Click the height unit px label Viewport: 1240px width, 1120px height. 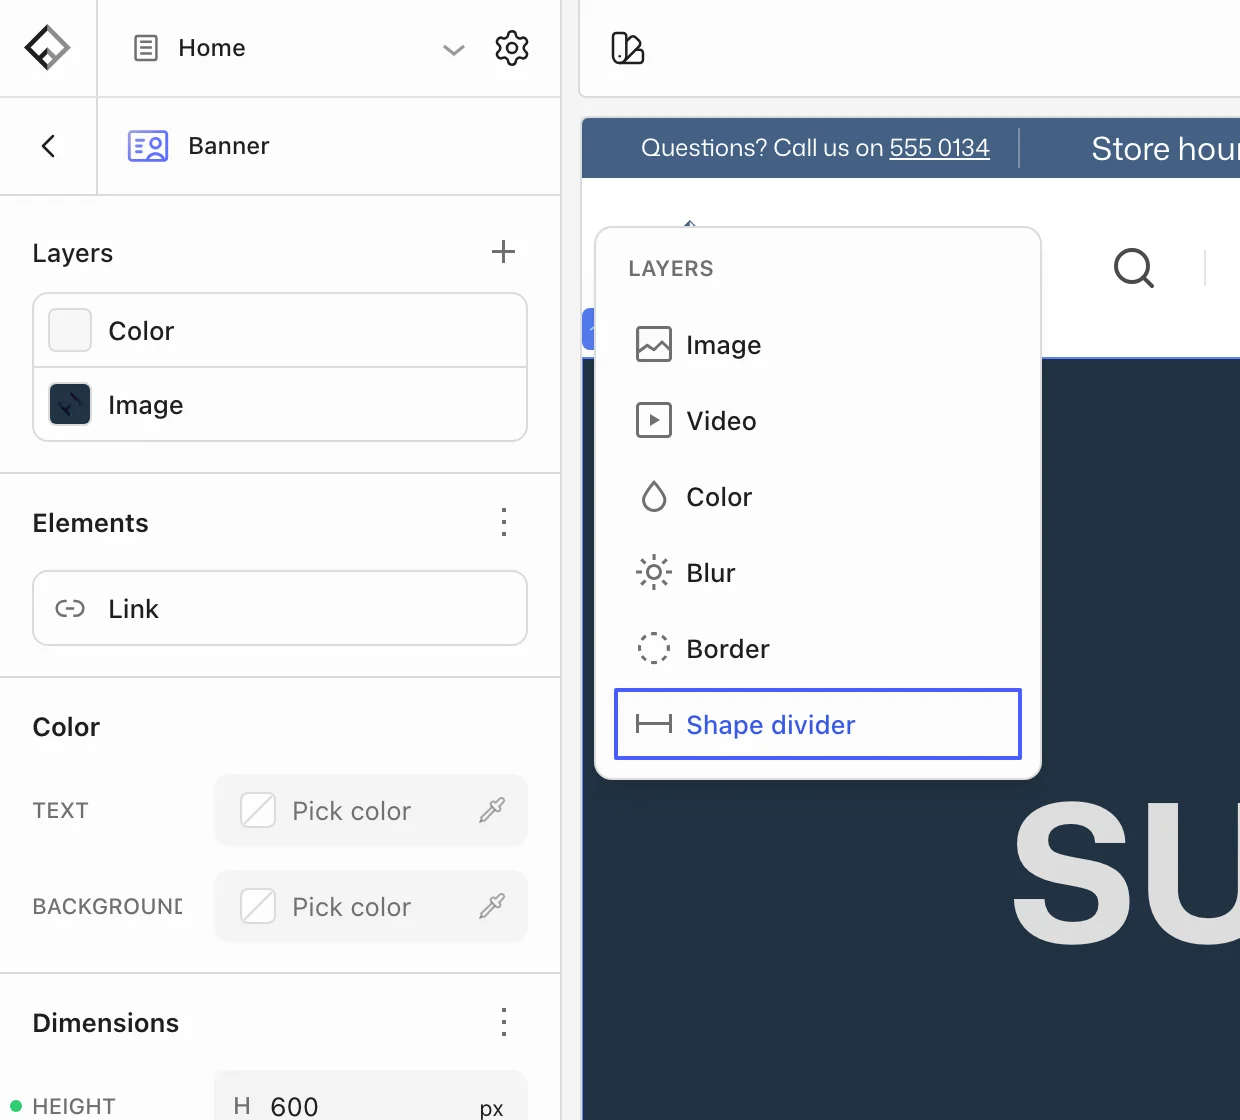coord(491,1108)
